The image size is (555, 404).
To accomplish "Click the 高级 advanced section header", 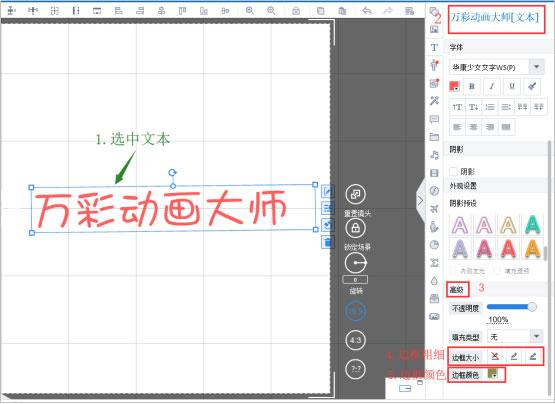I will (x=457, y=290).
